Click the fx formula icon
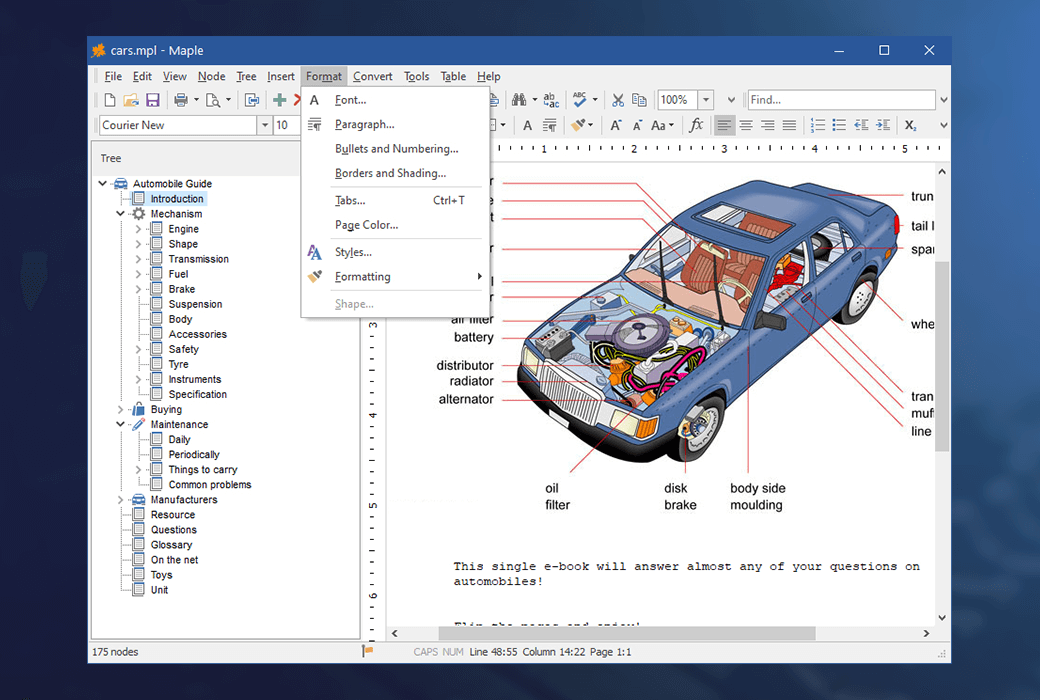 [696, 125]
